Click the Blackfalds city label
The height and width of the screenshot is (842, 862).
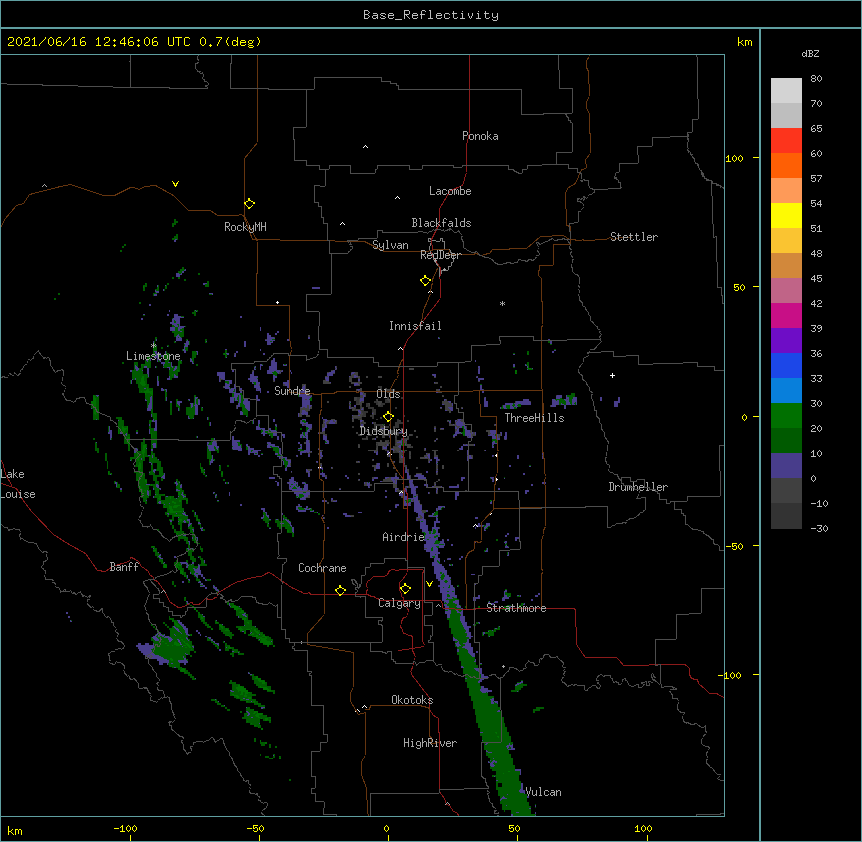[x=441, y=223]
